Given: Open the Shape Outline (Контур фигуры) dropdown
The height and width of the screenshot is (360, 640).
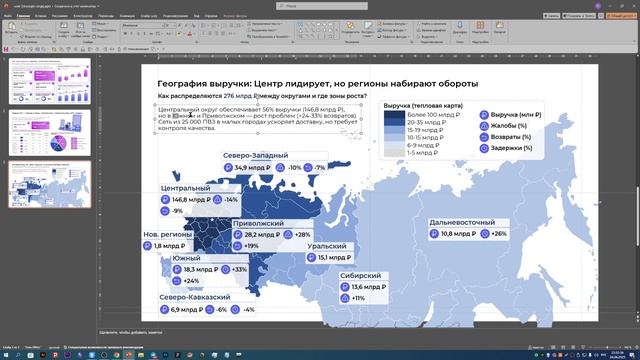Looking at the screenshot, I should pyautogui.click(x=392, y=30).
